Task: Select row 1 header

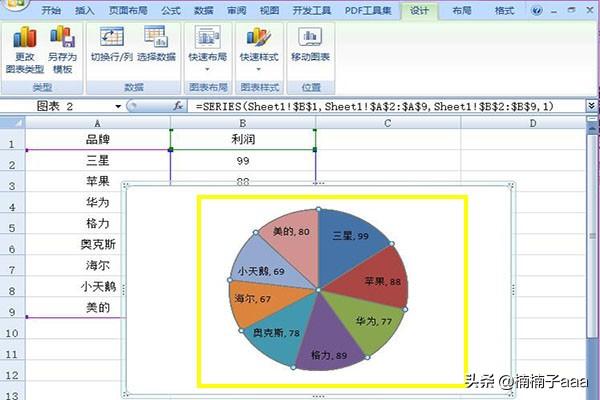Action: pos(12,140)
